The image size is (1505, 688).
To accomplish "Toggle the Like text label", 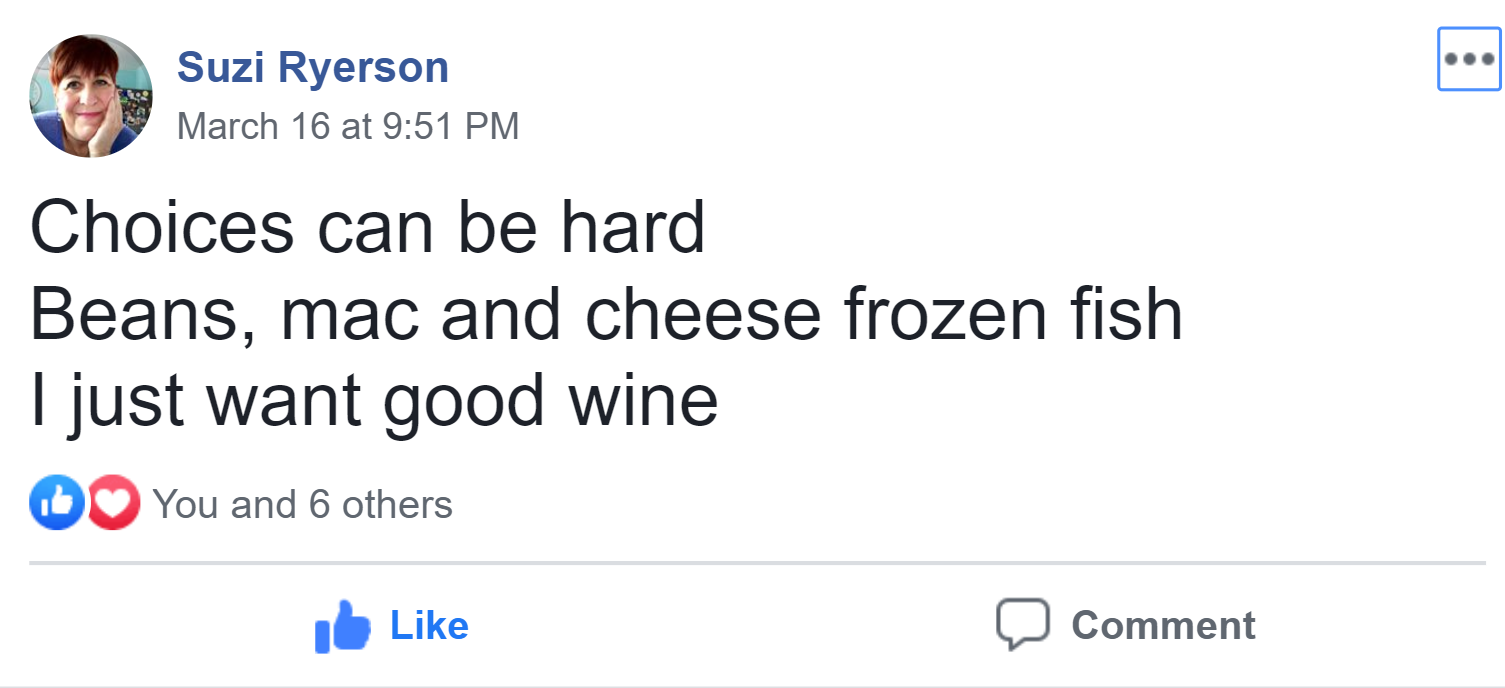I will point(429,625).
